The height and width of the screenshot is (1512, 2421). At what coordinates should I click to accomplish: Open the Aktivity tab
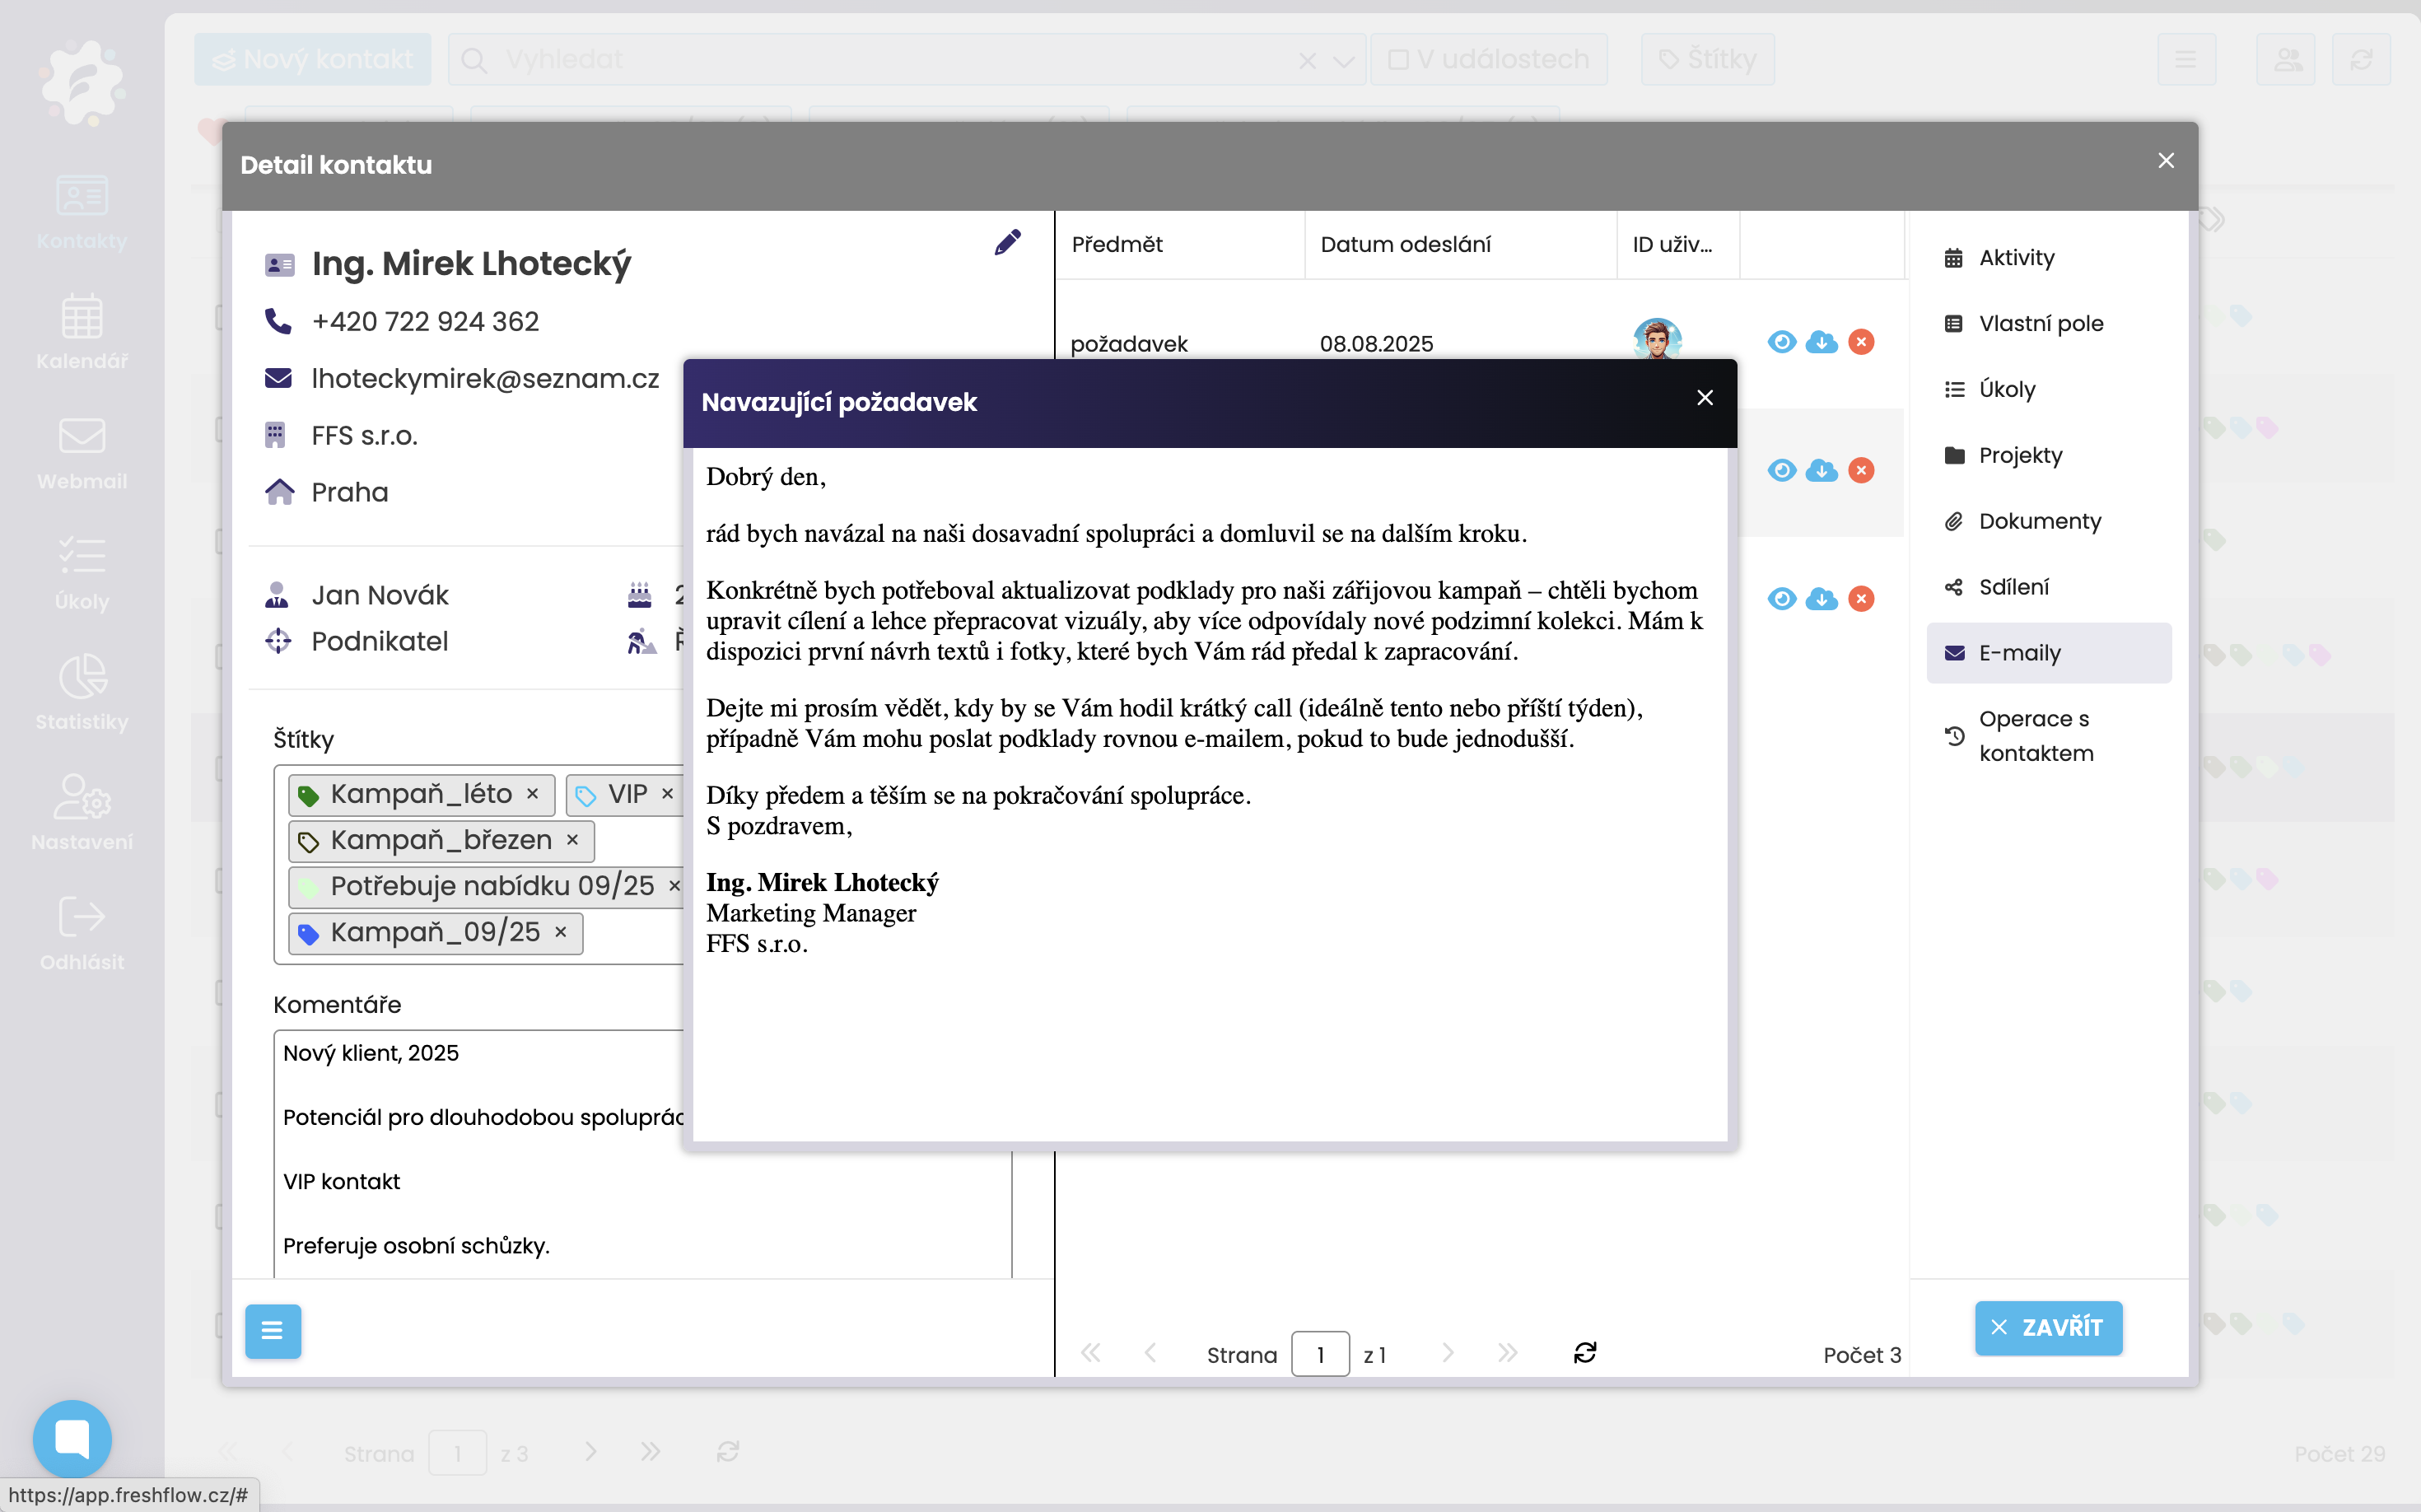click(2016, 258)
